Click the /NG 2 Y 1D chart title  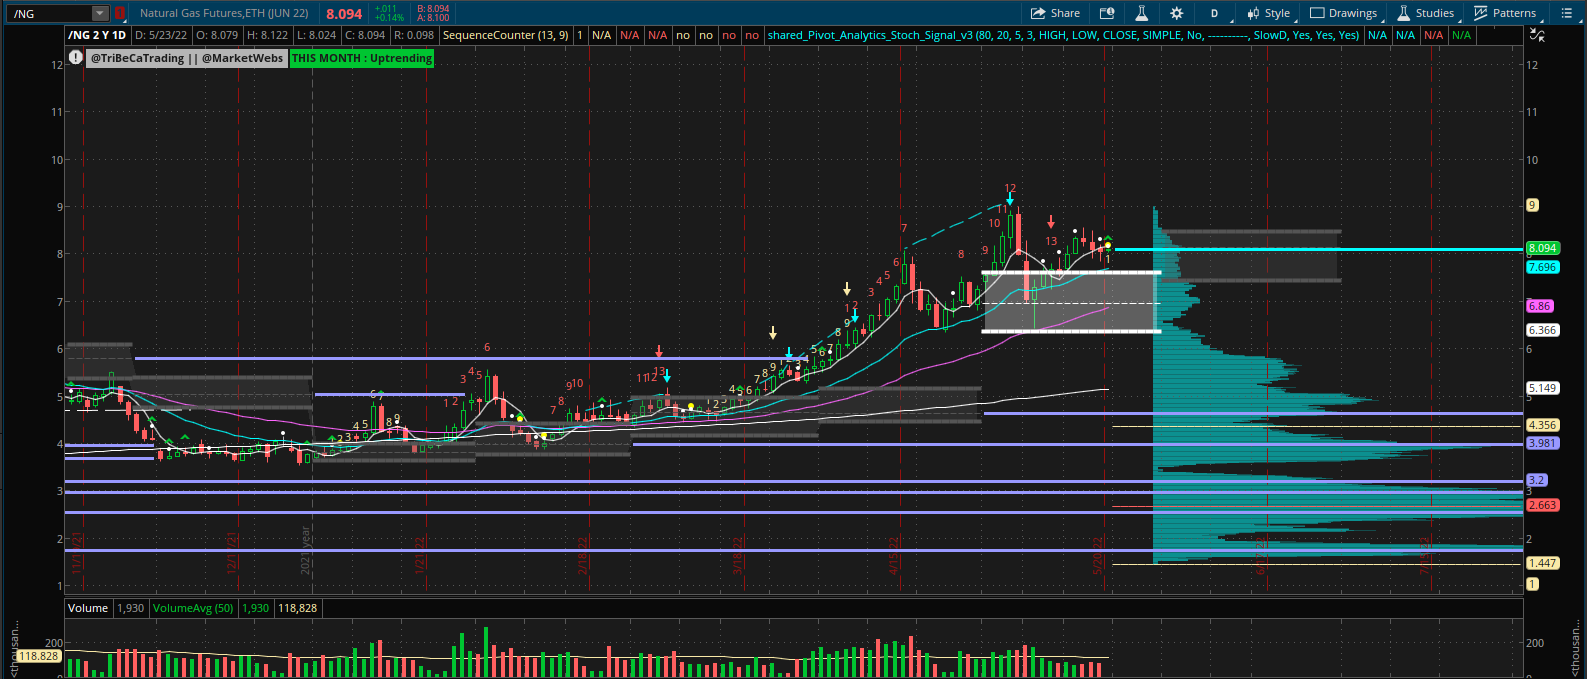(x=97, y=35)
